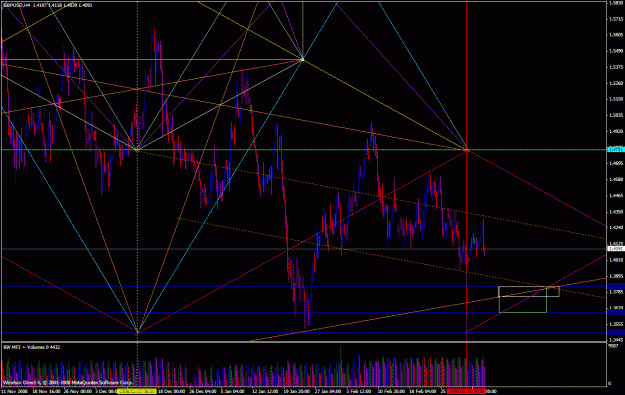Click the GBPUSD,H4 chart title text
Image resolution: width=625 pixels, height=395 pixels.
coord(16,5)
